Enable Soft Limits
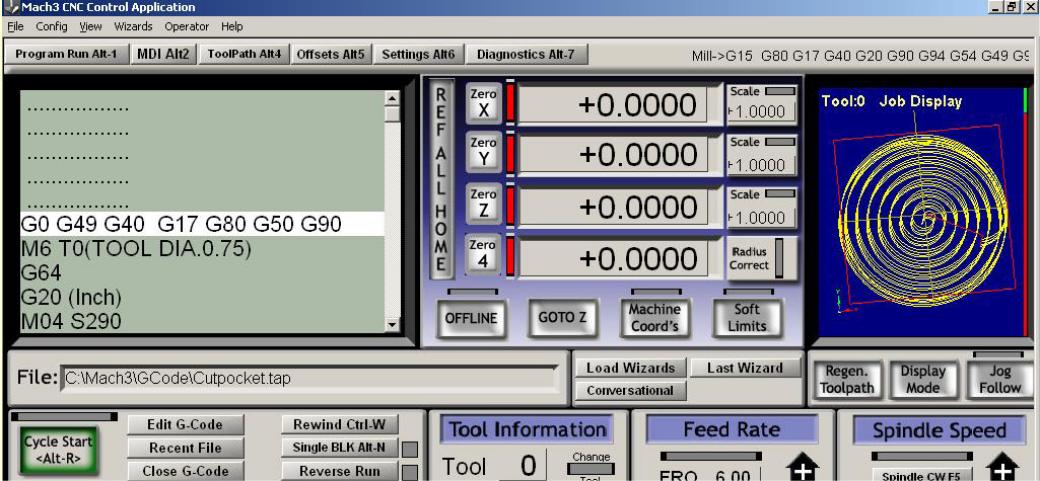This screenshot has height=481, width=1040. [x=748, y=318]
